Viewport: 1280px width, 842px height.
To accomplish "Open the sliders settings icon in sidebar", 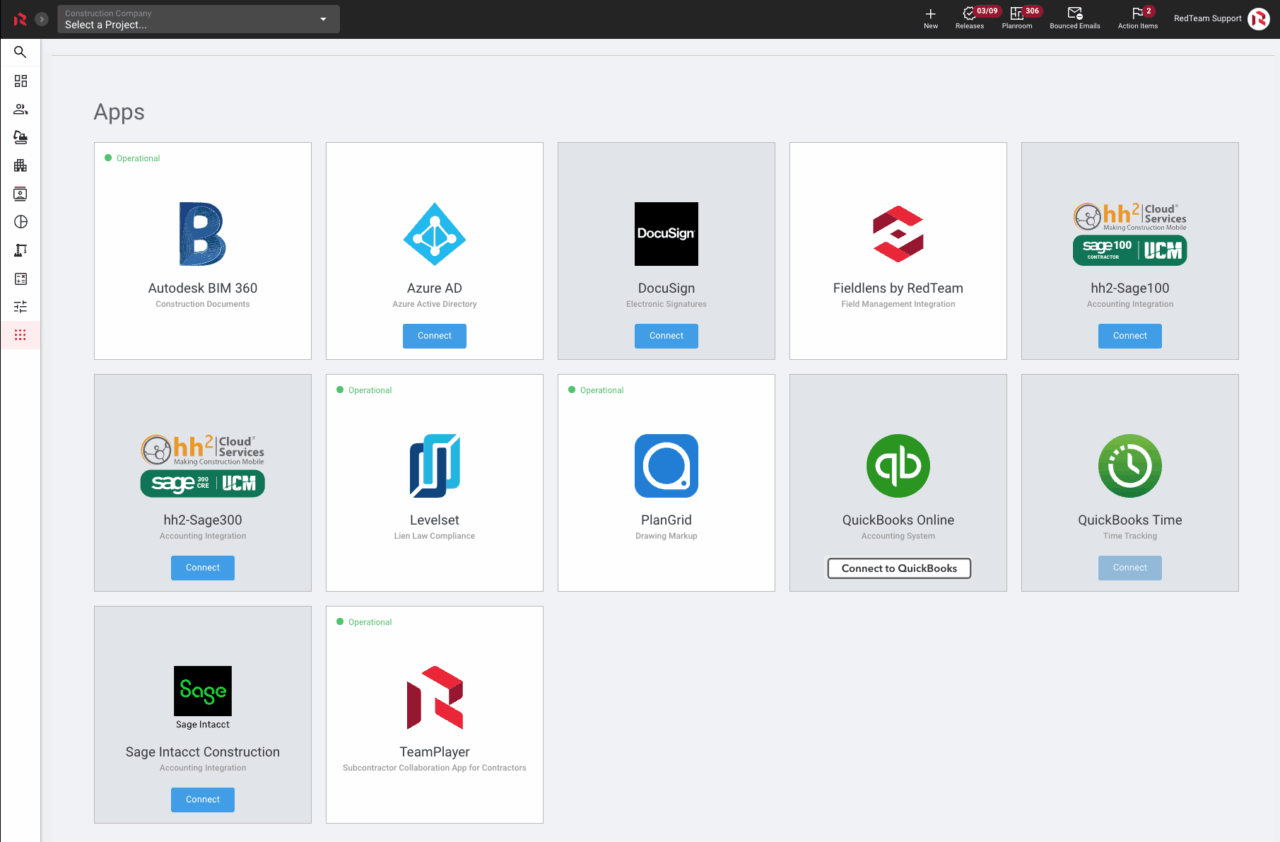I will (x=20, y=307).
